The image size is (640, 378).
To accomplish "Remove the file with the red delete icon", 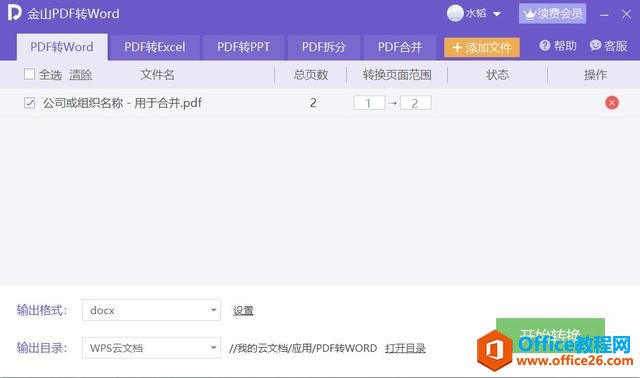I will coord(612,102).
